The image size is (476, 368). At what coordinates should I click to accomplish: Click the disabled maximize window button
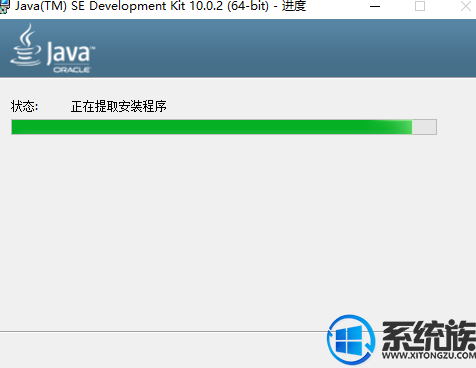coord(420,6)
